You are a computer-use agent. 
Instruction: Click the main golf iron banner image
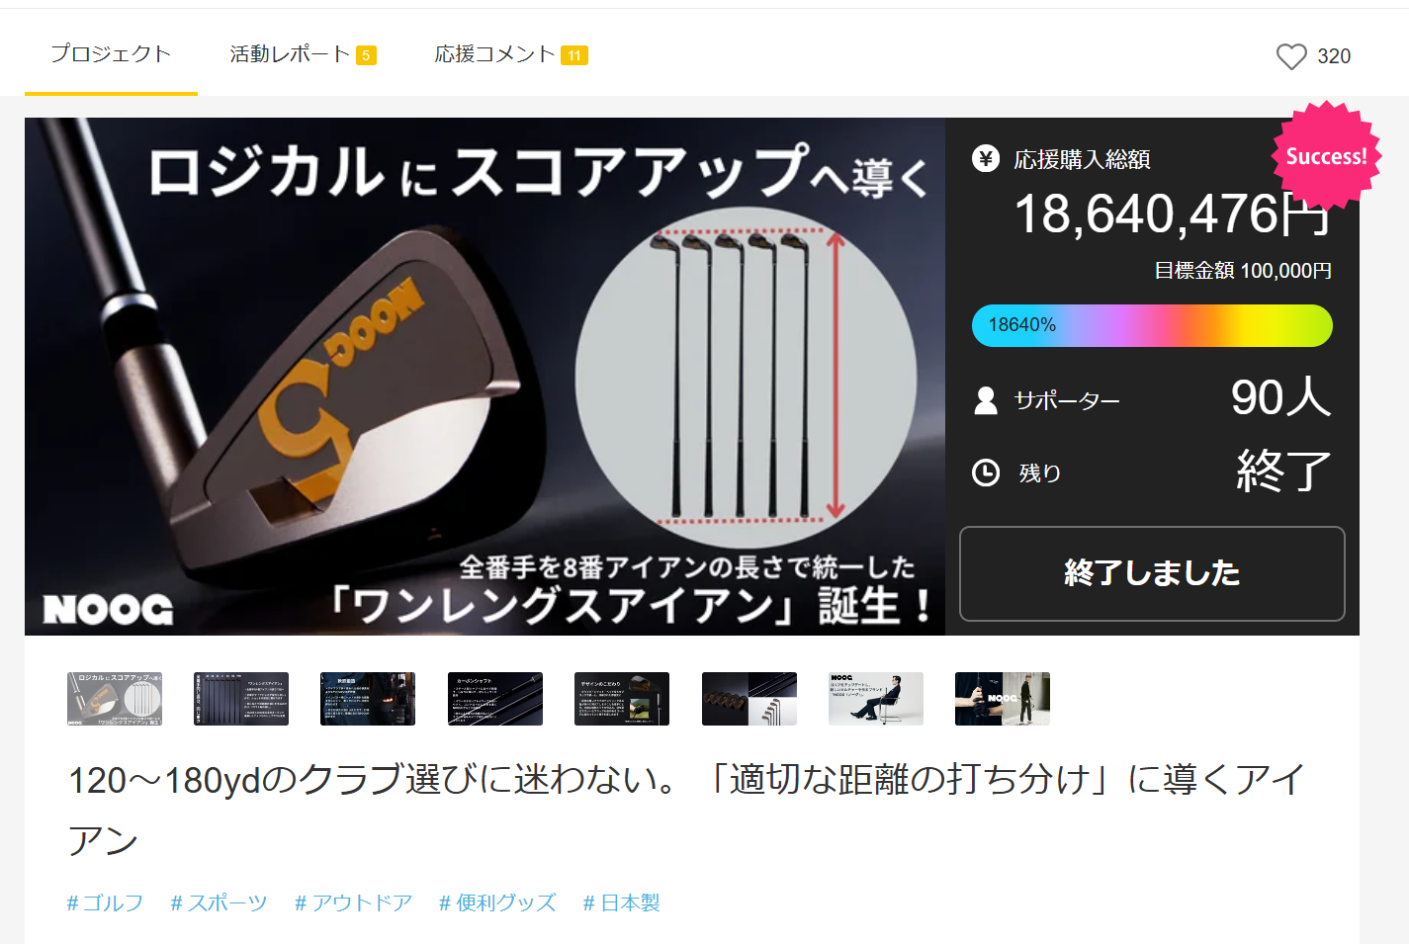coord(485,377)
